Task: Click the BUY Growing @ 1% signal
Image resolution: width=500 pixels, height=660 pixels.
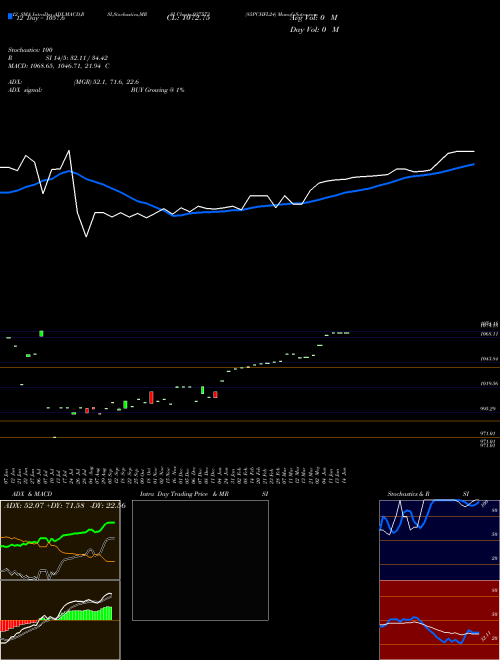Action: [157, 90]
